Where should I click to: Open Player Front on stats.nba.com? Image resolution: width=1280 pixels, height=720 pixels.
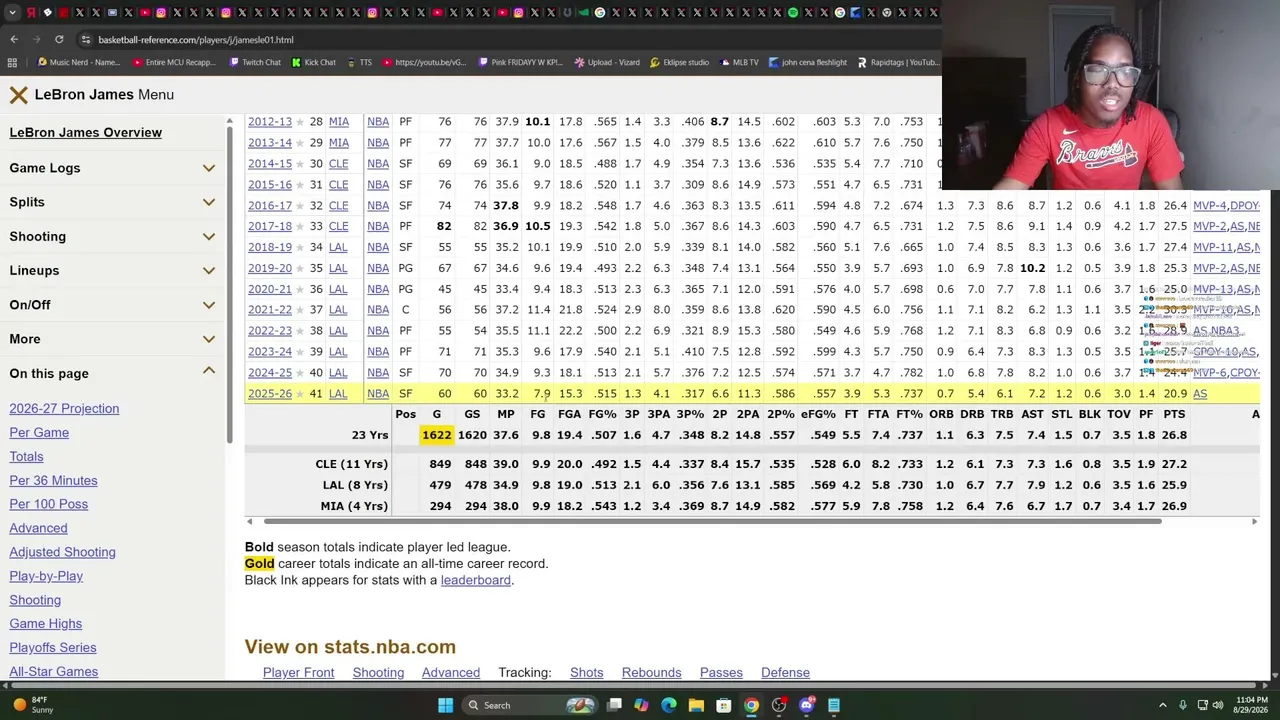click(298, 673)
